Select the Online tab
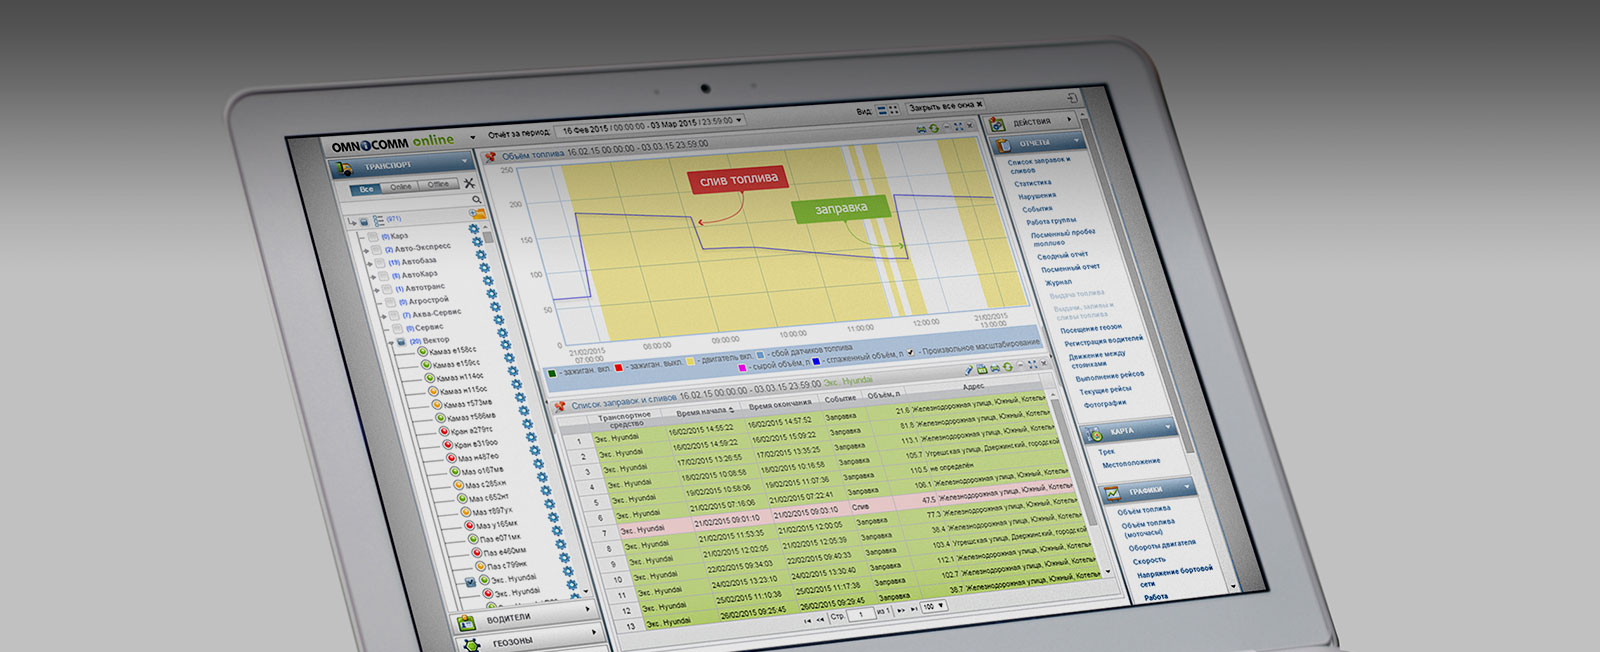This screenshot has width=1600, height=652. click(401, 187)
